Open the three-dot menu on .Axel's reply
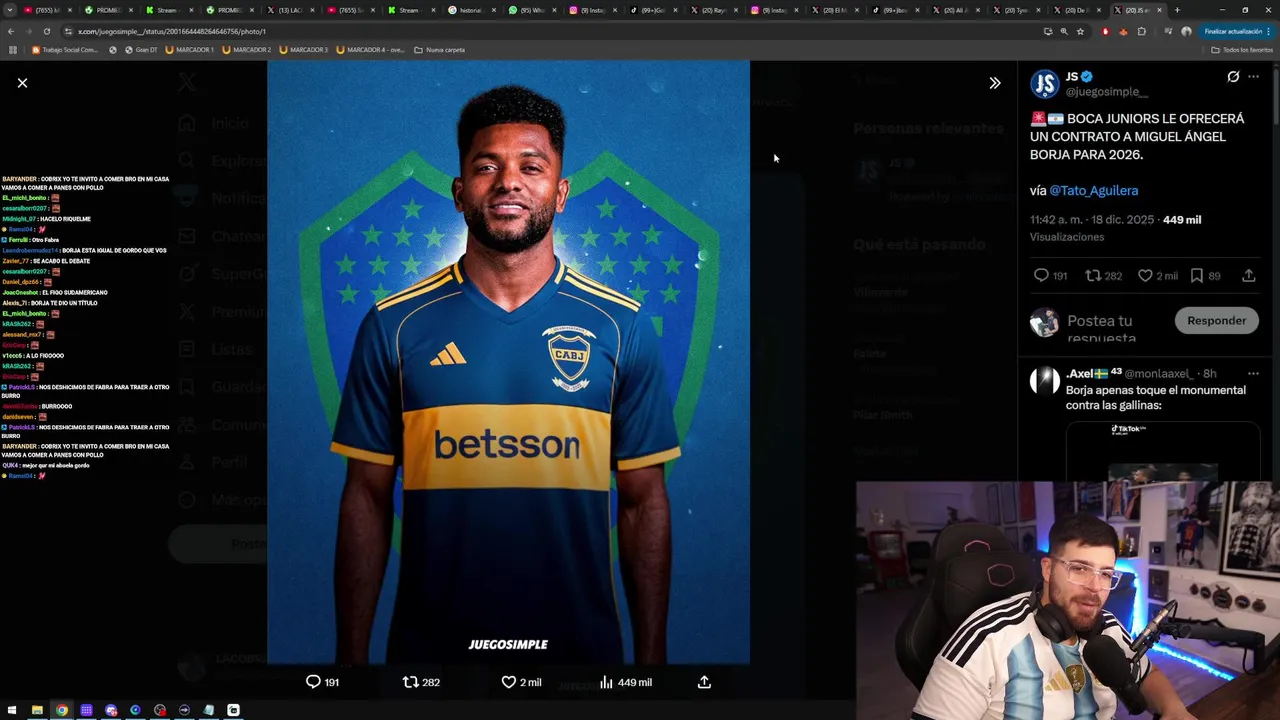Image resolution: width=1280 pixels, height=720 pixels. point(1253,373)
